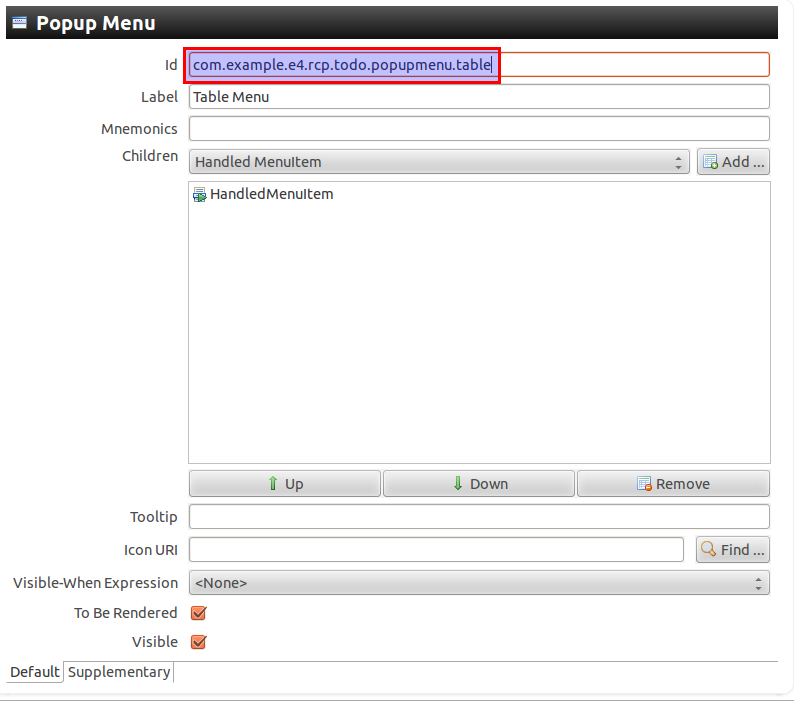Screen dimensions: 794x702
Task: Select the Default tab
Action: (35, 672)
